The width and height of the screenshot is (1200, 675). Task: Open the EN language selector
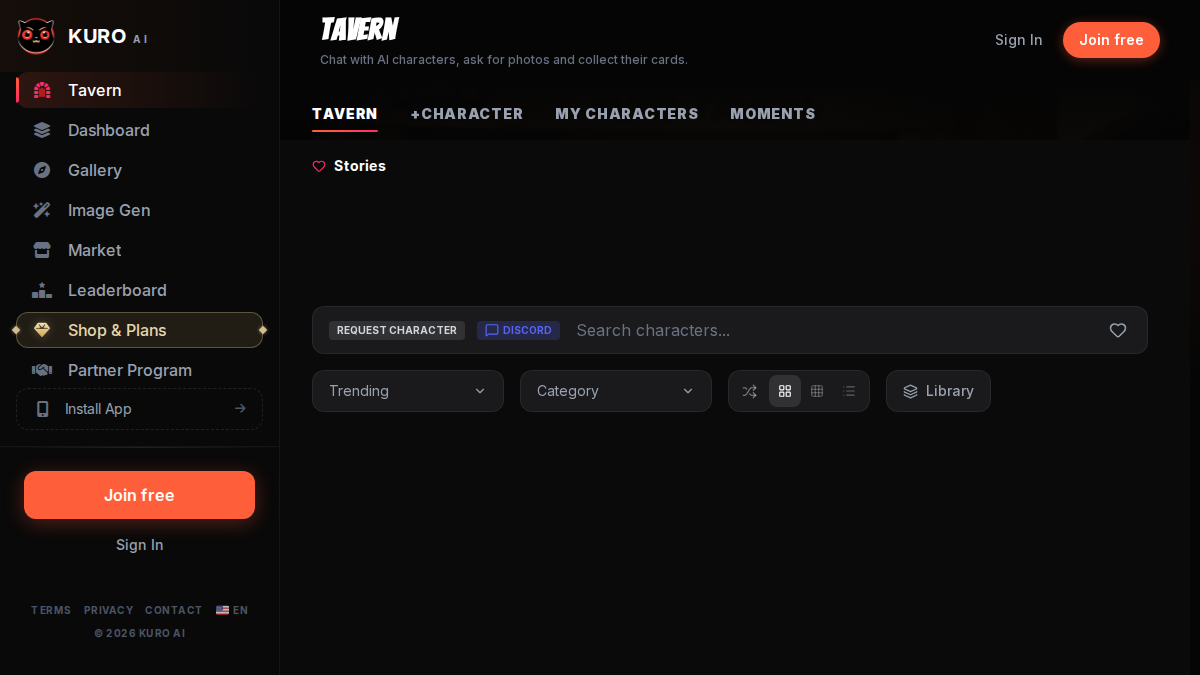[x=232, y=610]
